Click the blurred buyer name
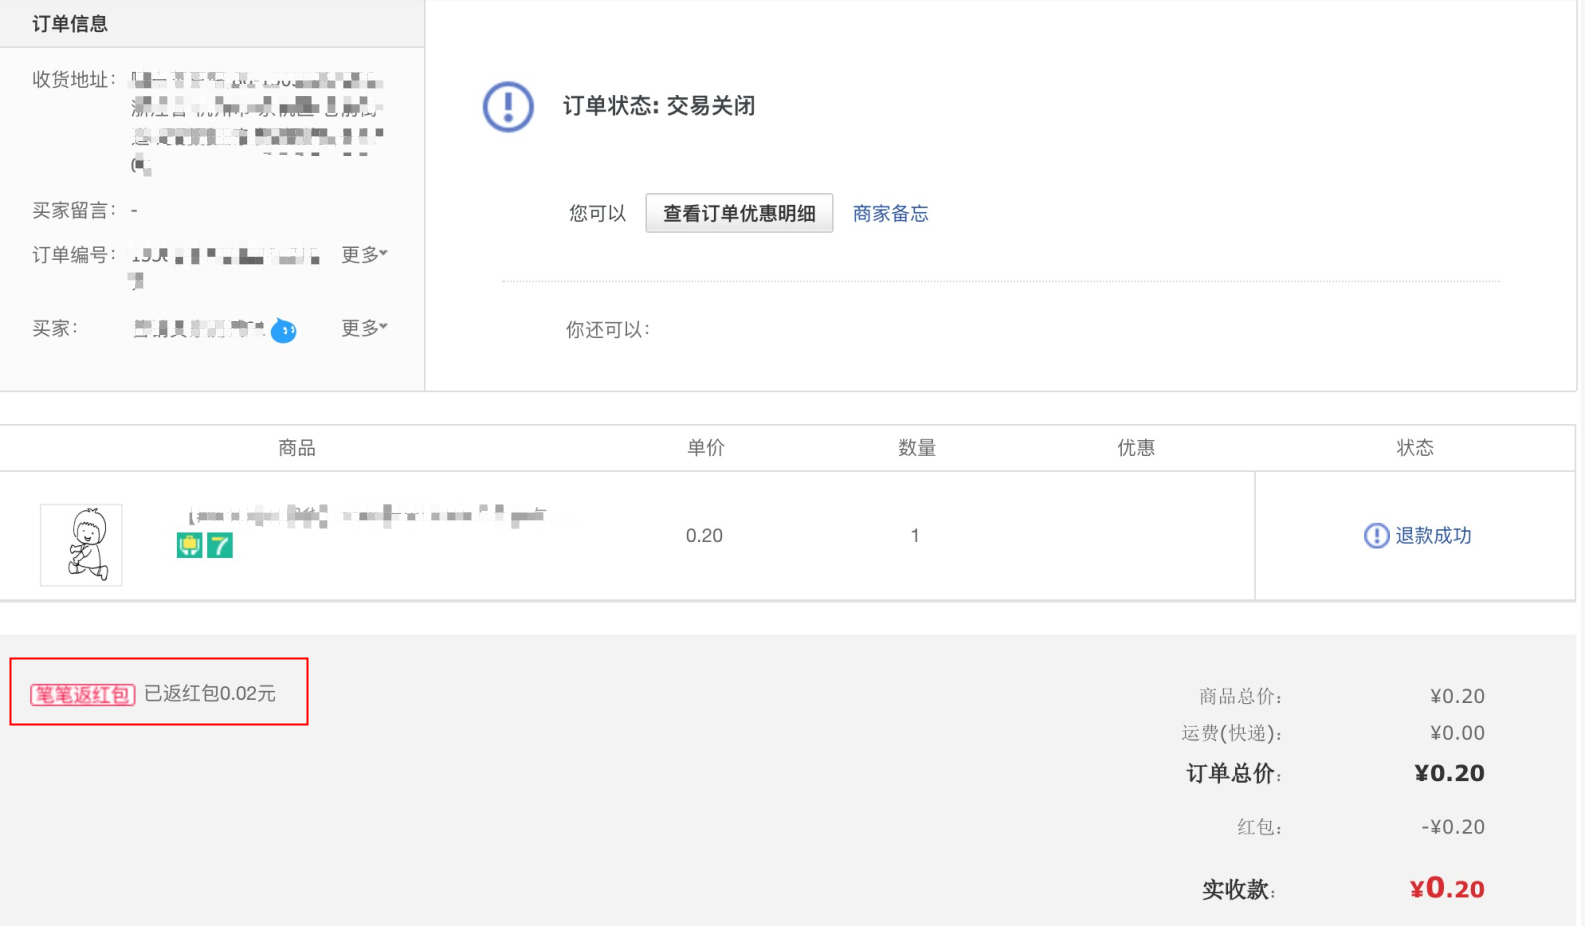The height and width of the screenshot is (926, 1585). pos(198,328)
